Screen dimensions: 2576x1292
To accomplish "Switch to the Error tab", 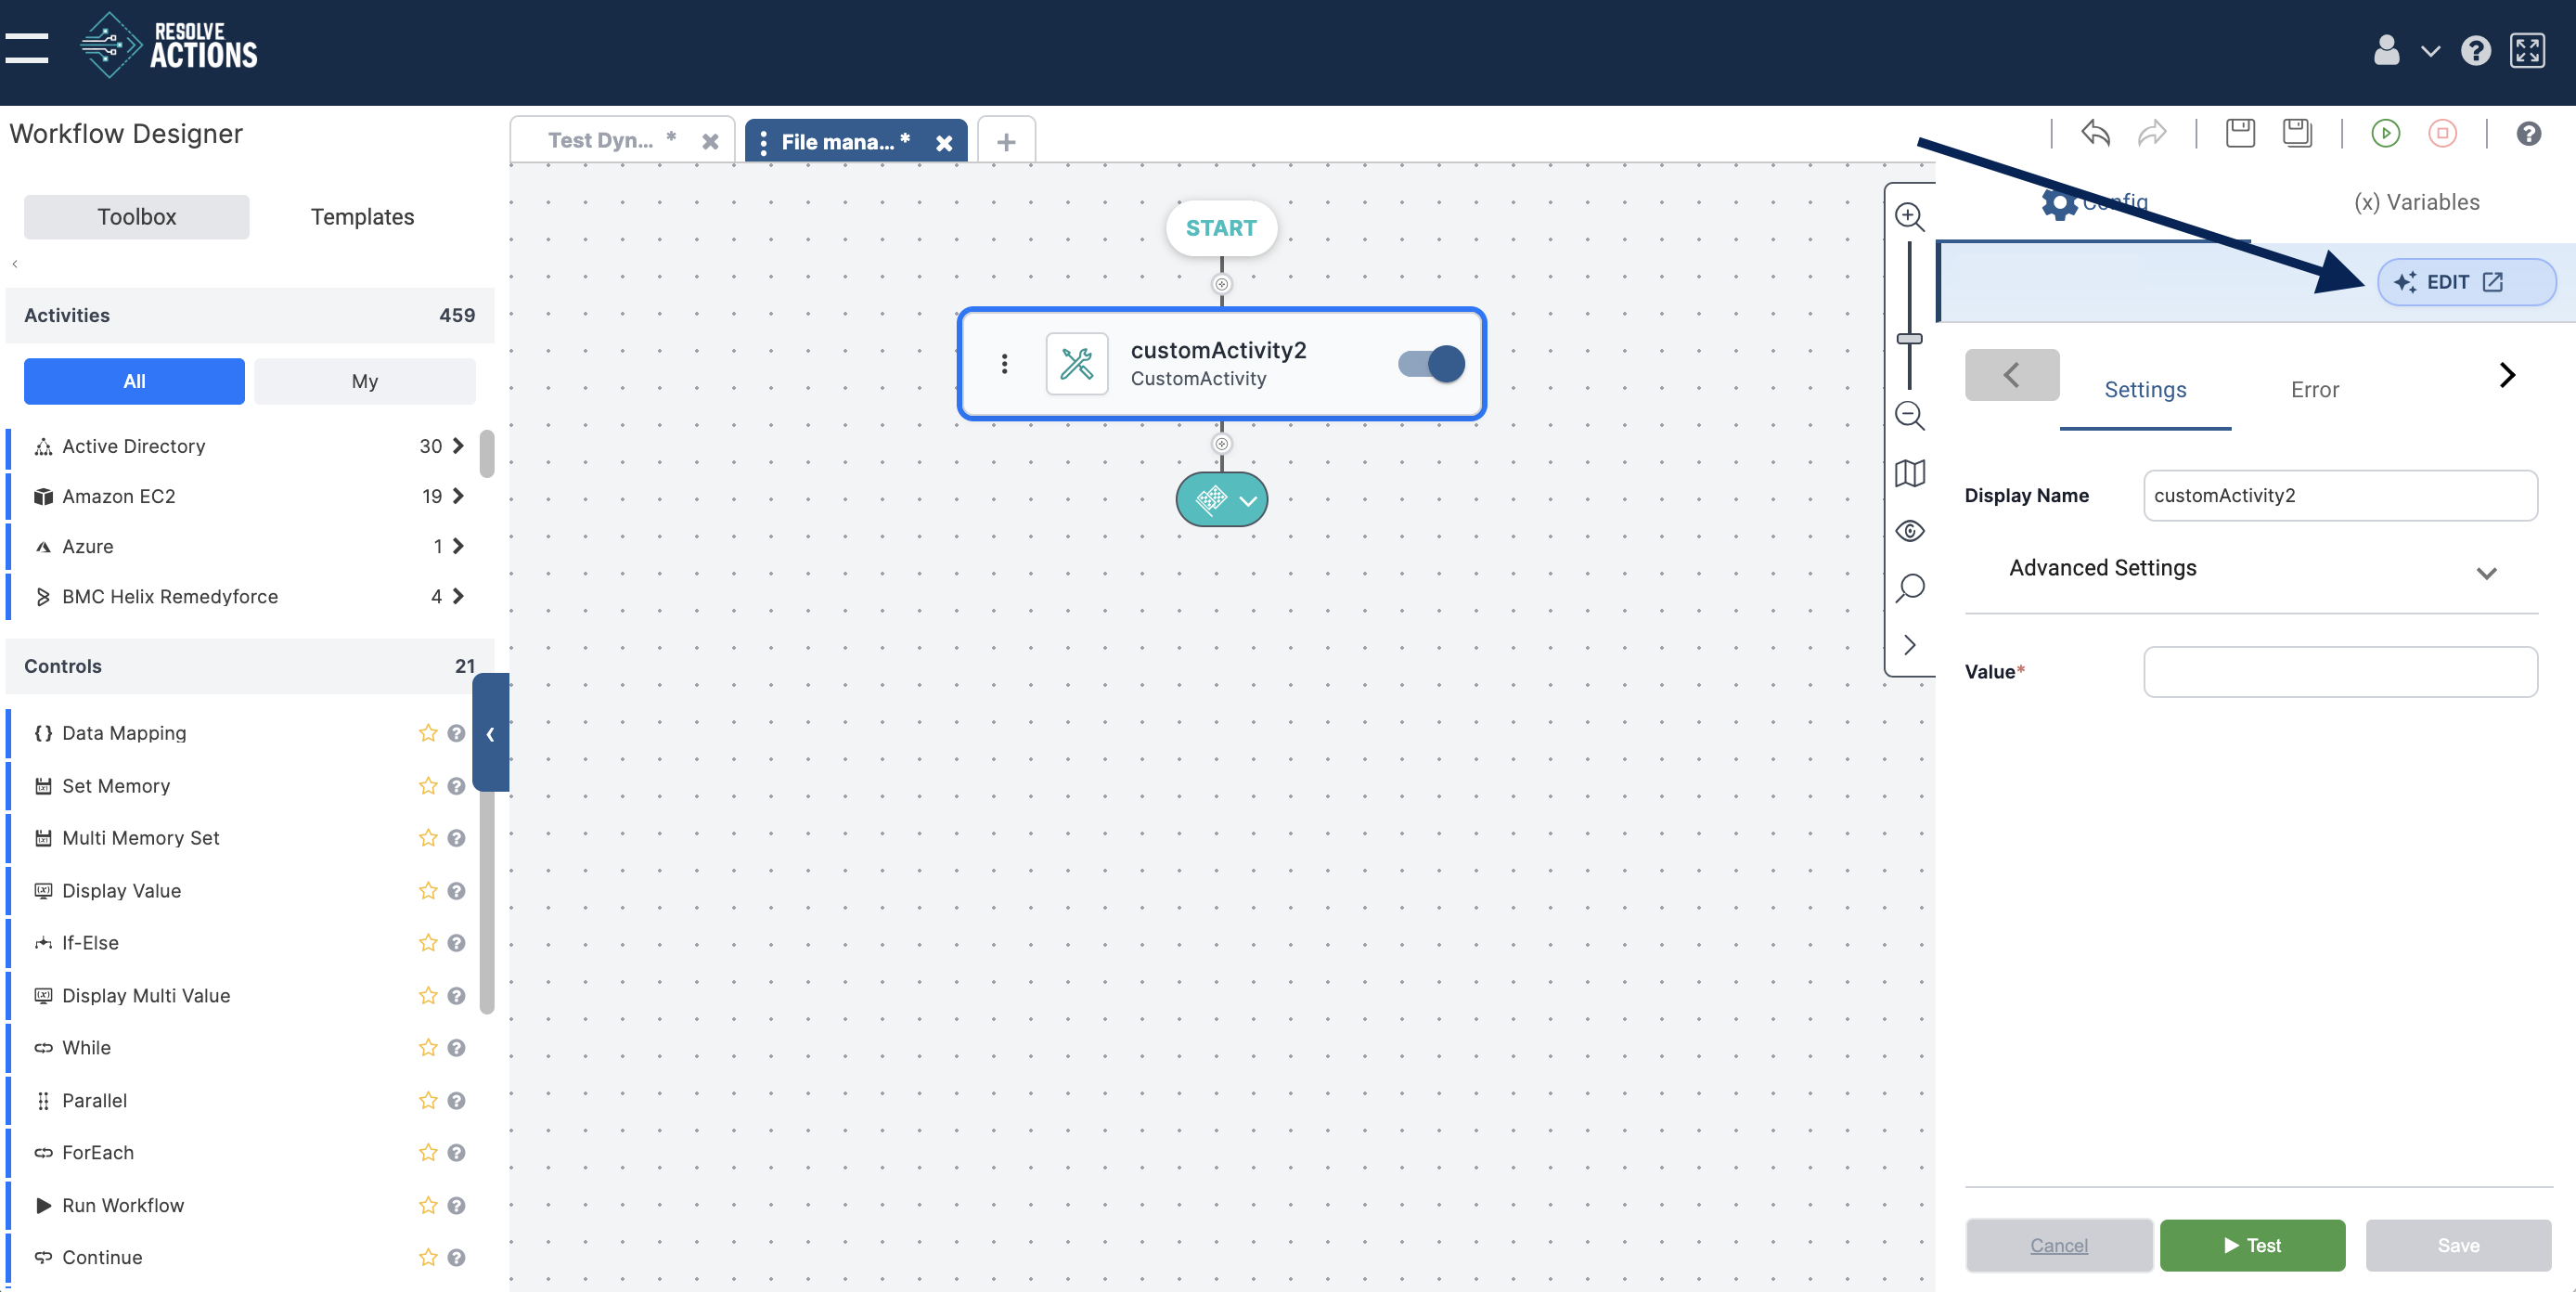I will point(2314,390).
